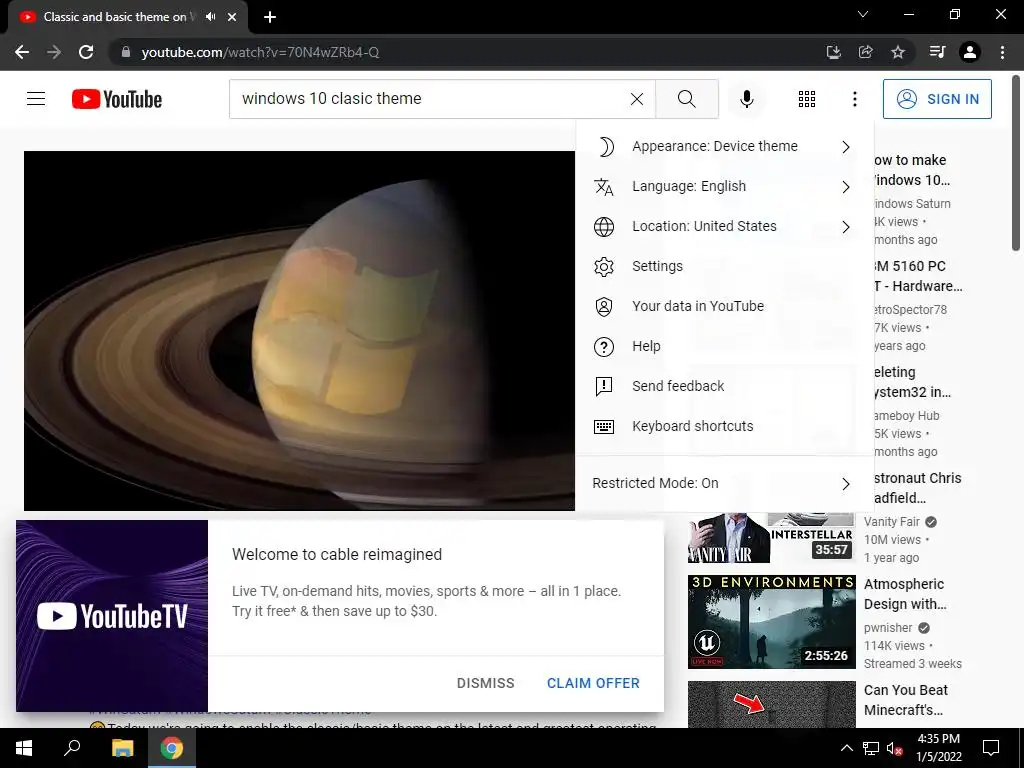The image size is (1024, 768).
Task: Close the three-dot settings menu icon
Action: (x=854, y=99)
